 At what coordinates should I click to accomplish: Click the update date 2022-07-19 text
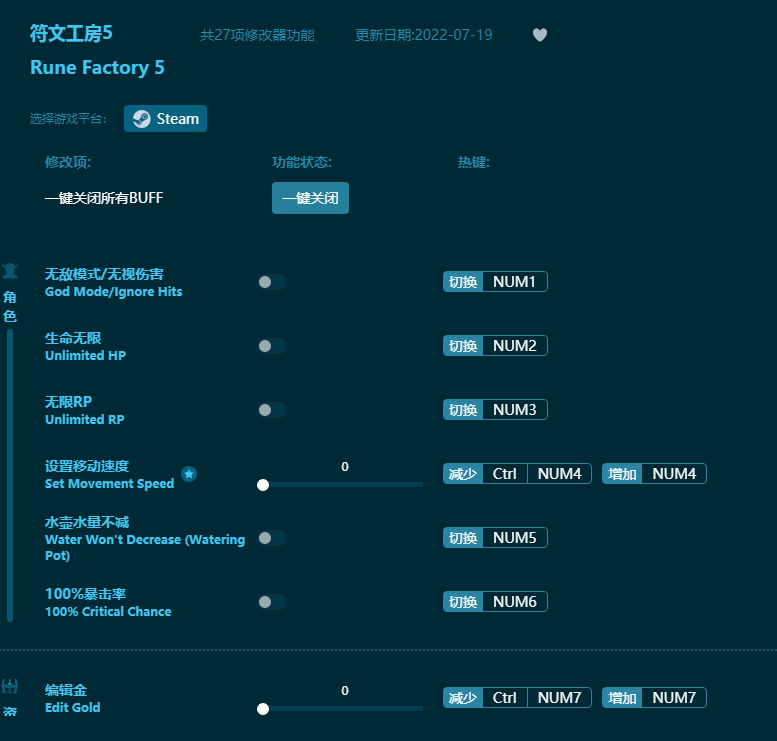click(424, 35)
